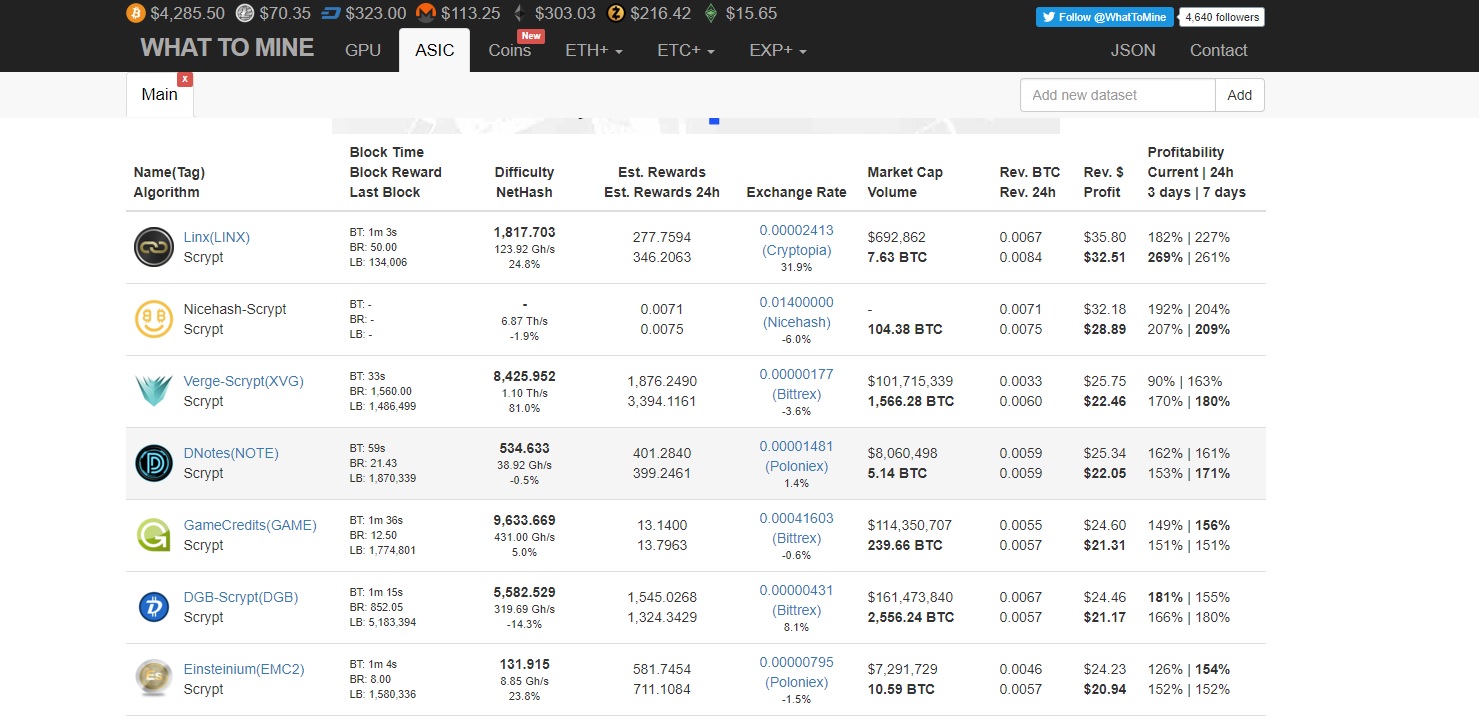This screenshot has width=1479, height=724.
Task: Click the Market Cap column header
Action: pyautogui.click(x=905, y=182)
